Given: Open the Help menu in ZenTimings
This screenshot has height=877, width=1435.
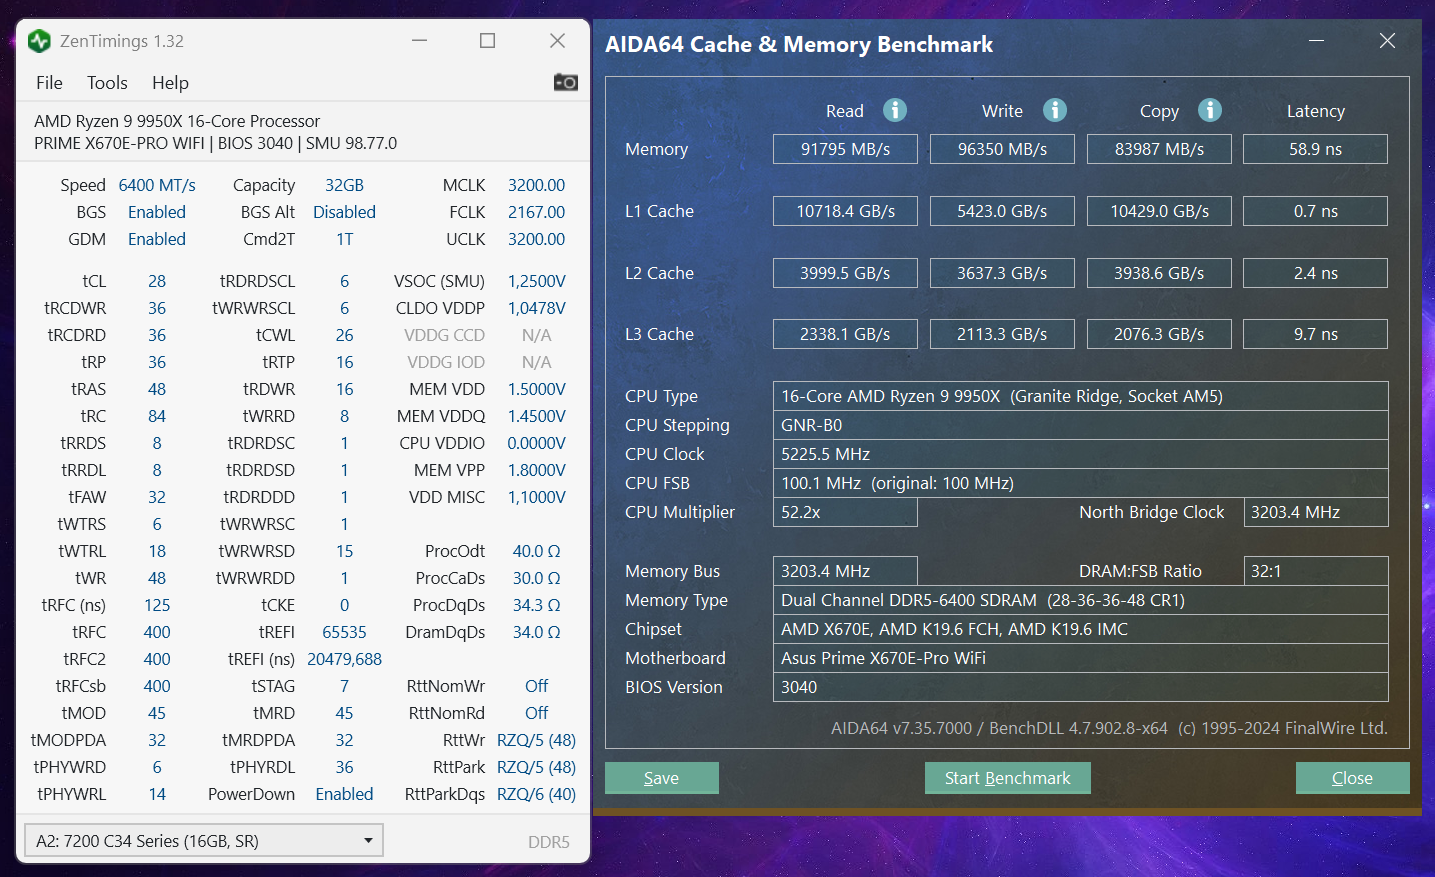Looking at the screenshot, I should [x=170, y=83].
